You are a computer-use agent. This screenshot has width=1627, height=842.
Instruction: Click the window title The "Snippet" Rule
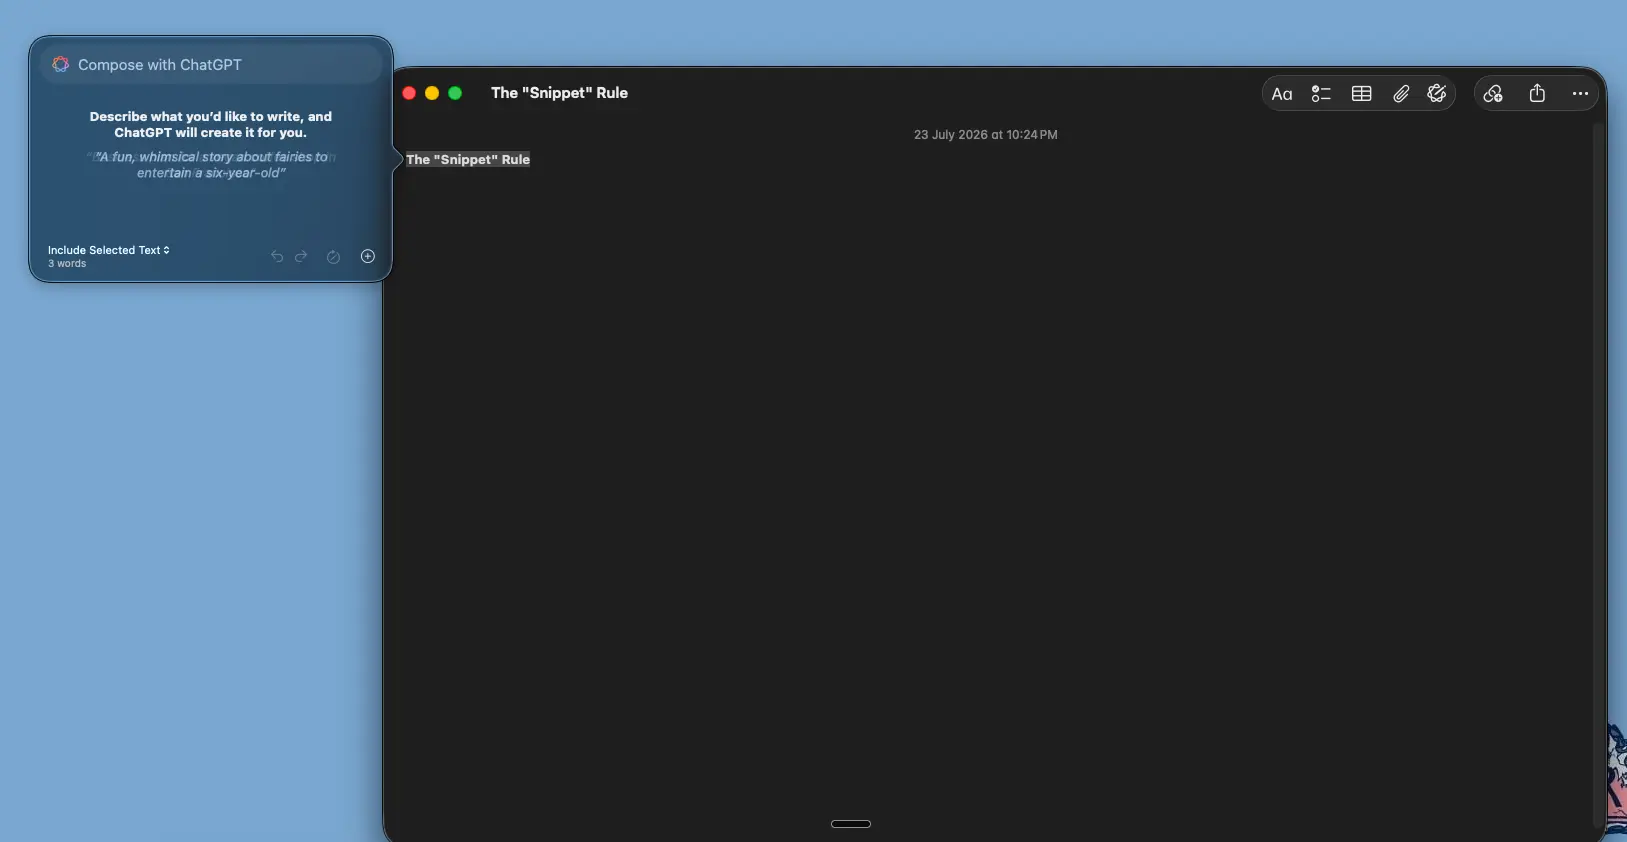[x=559, y=93]
